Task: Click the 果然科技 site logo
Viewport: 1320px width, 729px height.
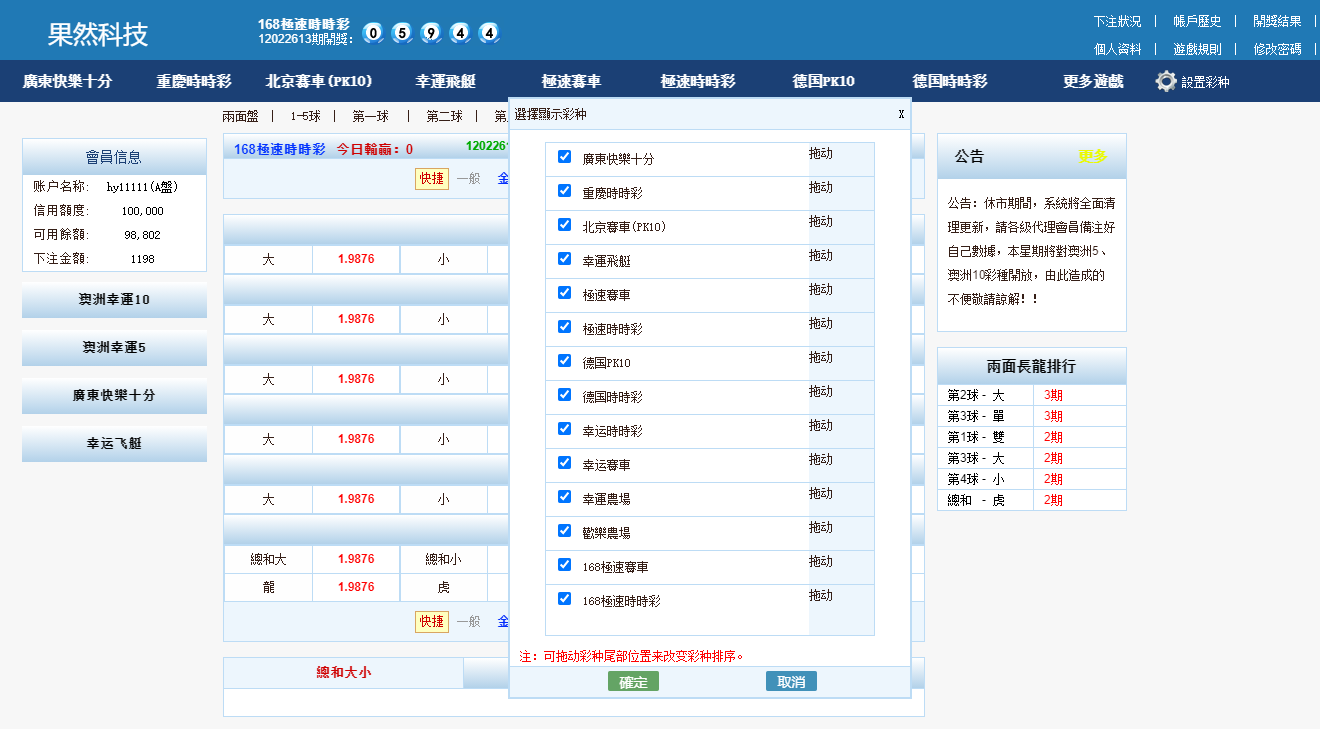Action: [x=97, y=32]
